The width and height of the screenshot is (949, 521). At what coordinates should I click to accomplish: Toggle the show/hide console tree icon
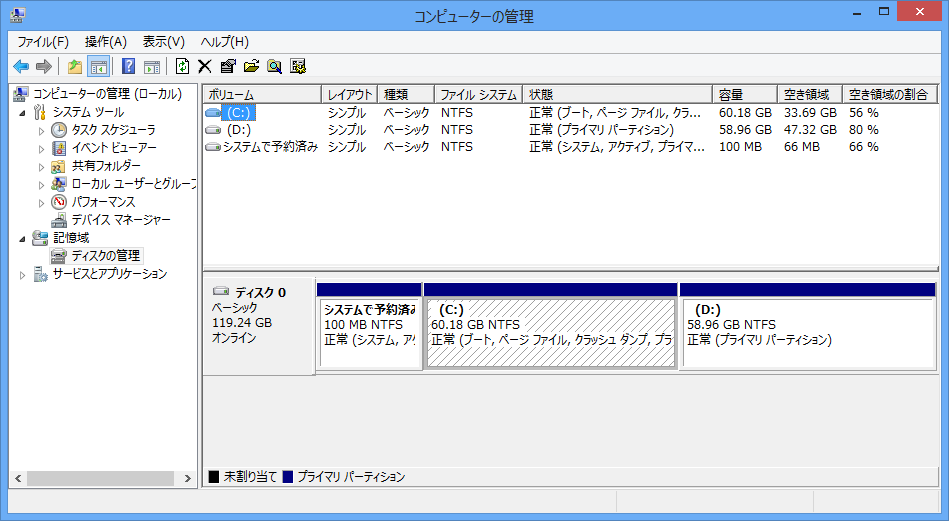(99, 67)
